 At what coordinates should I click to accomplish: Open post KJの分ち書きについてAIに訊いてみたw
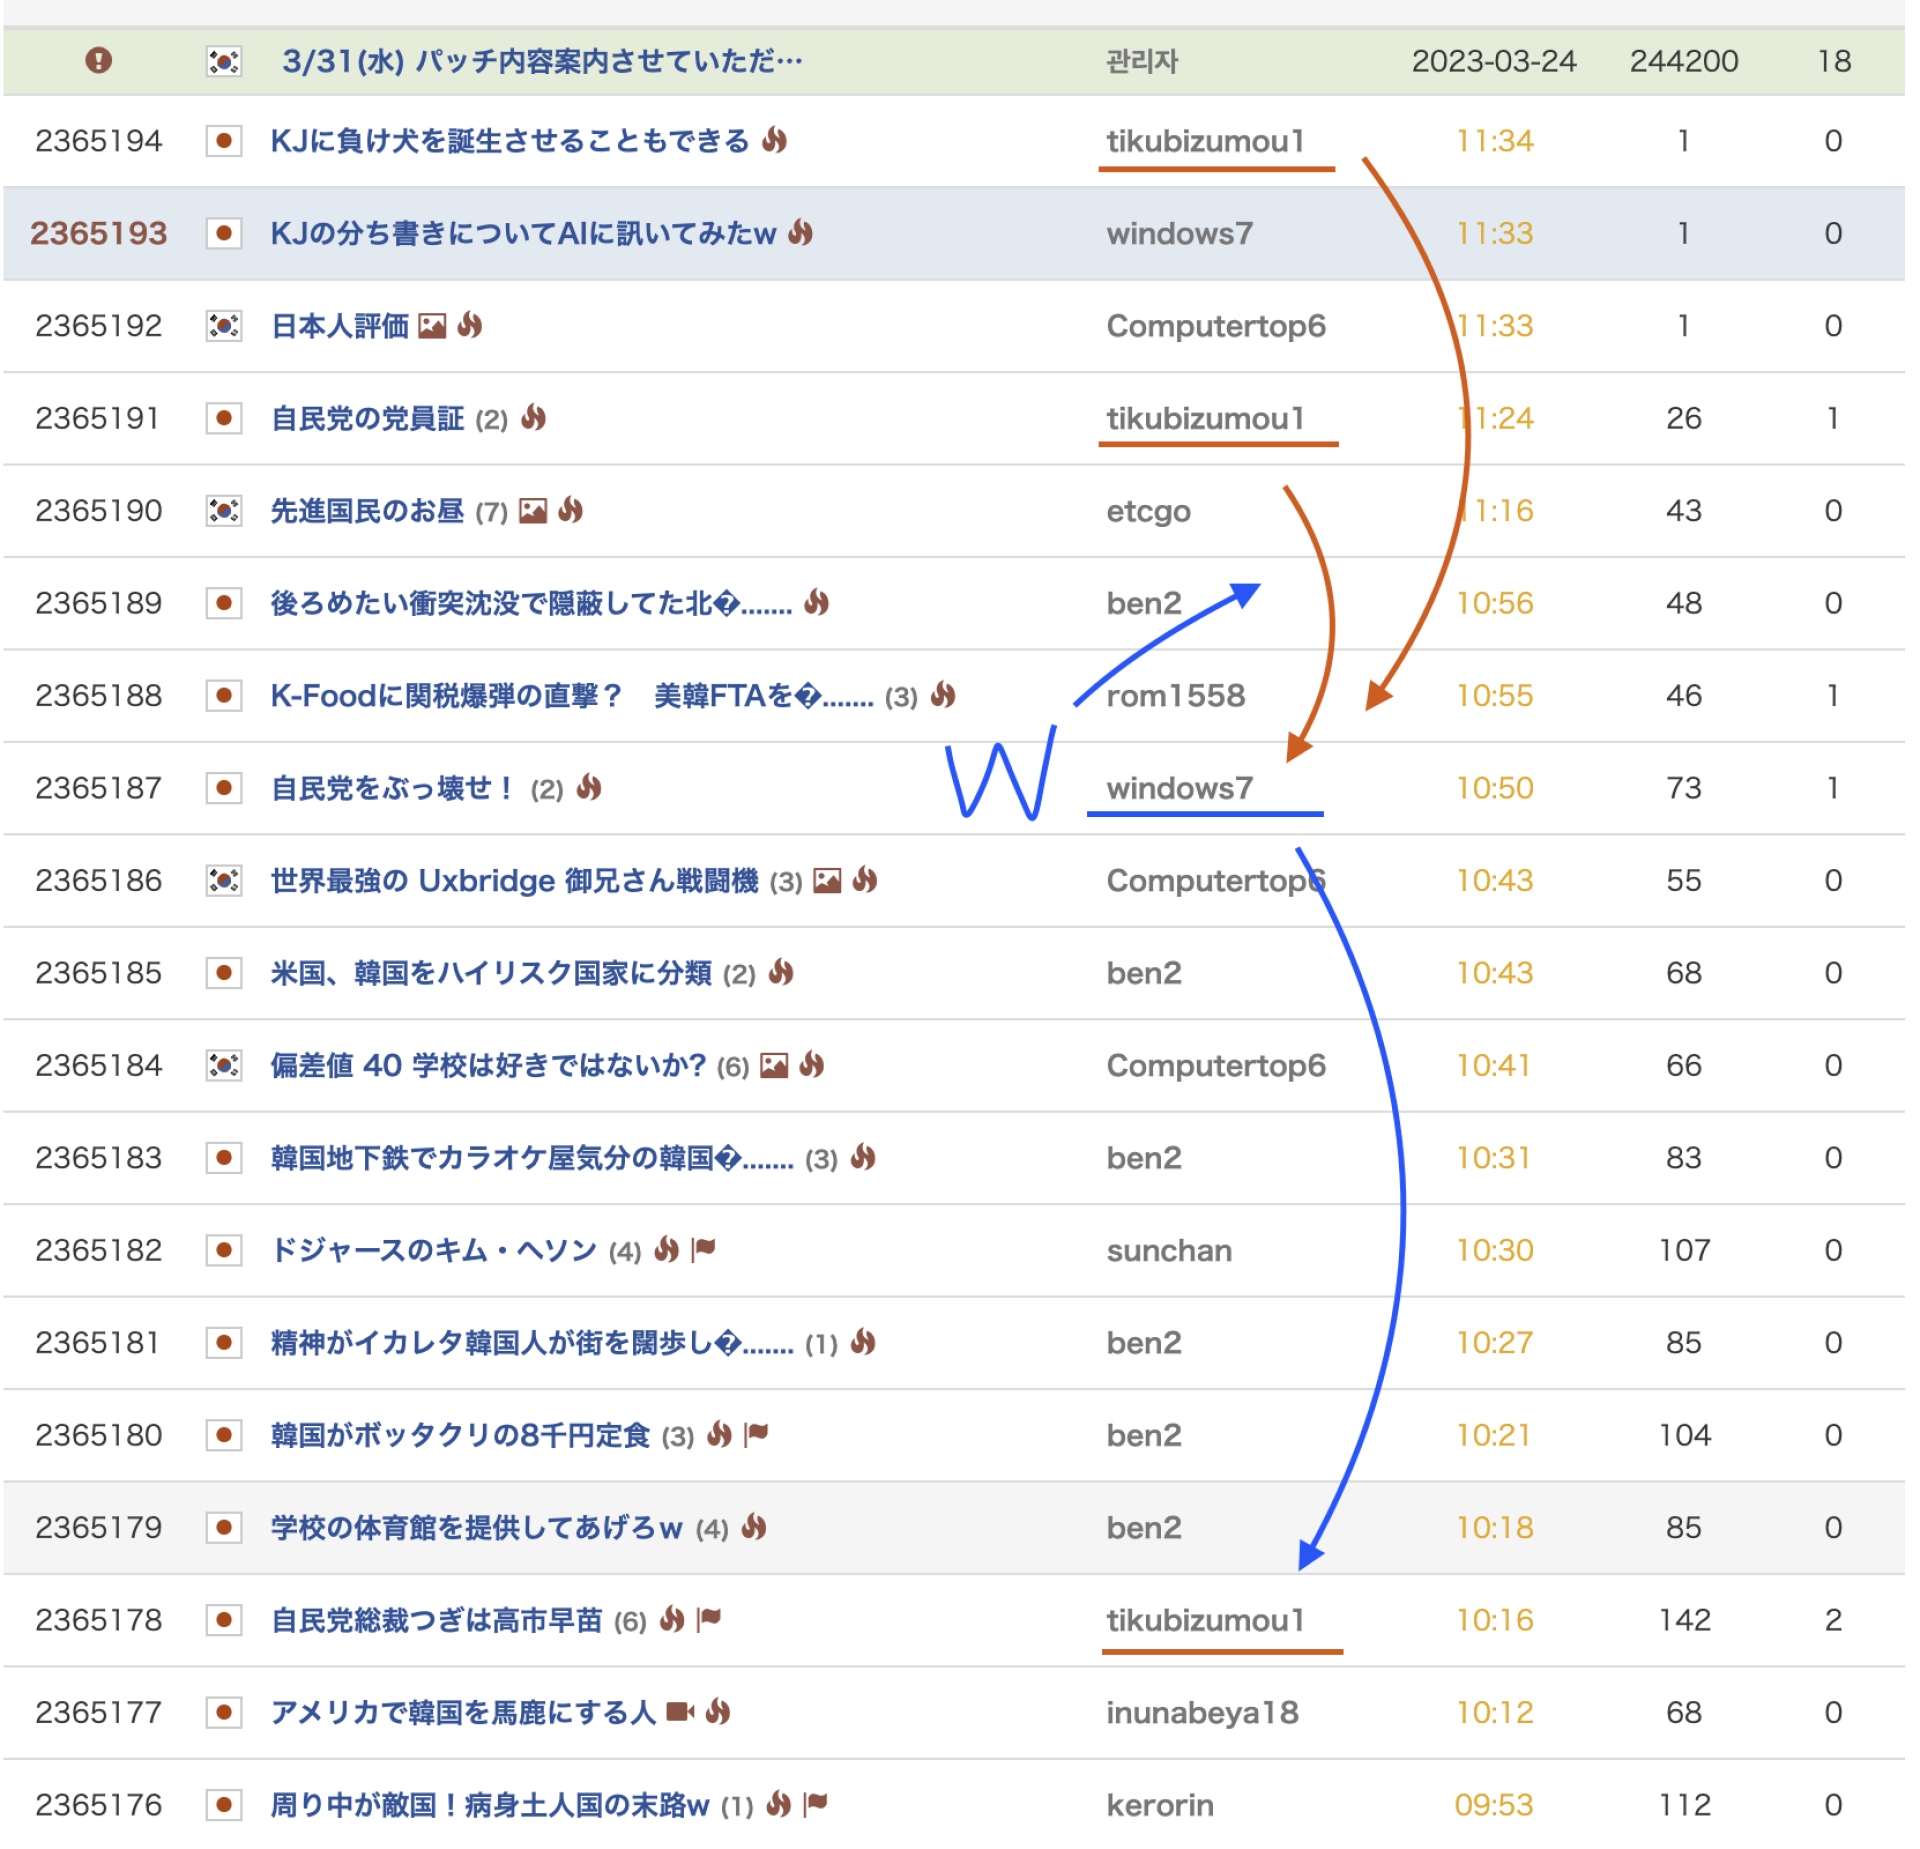pos(523,234)
